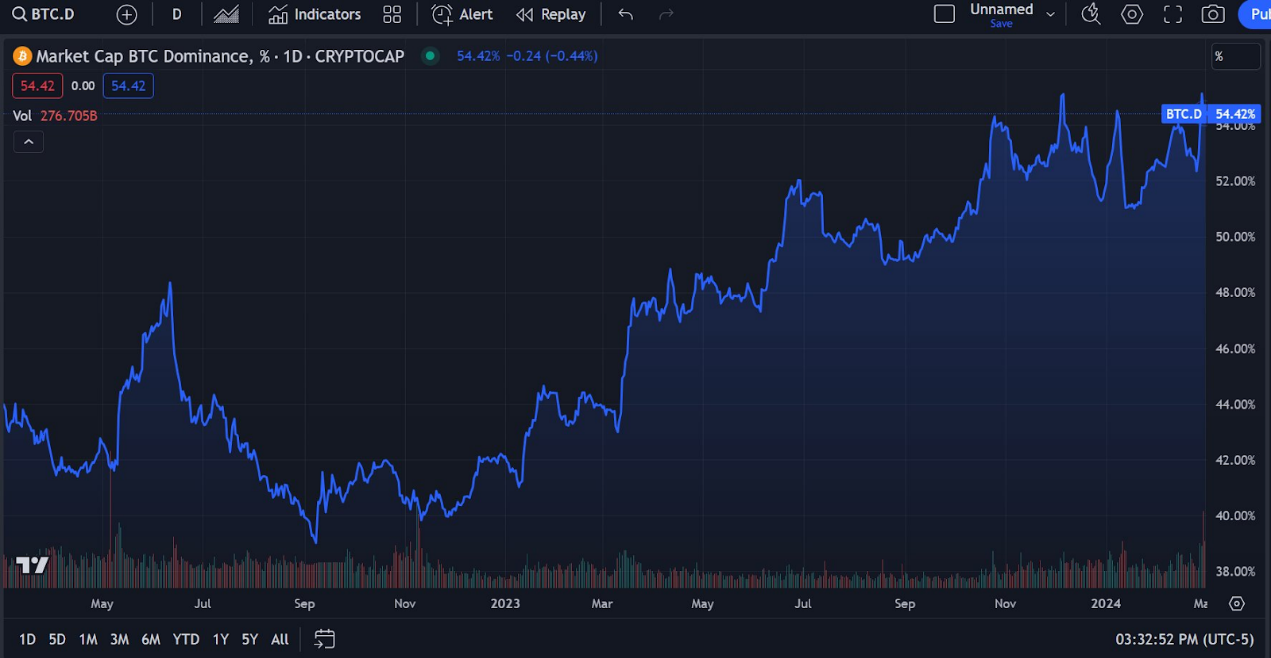Select layout setup square icon

tap(944, 14)
